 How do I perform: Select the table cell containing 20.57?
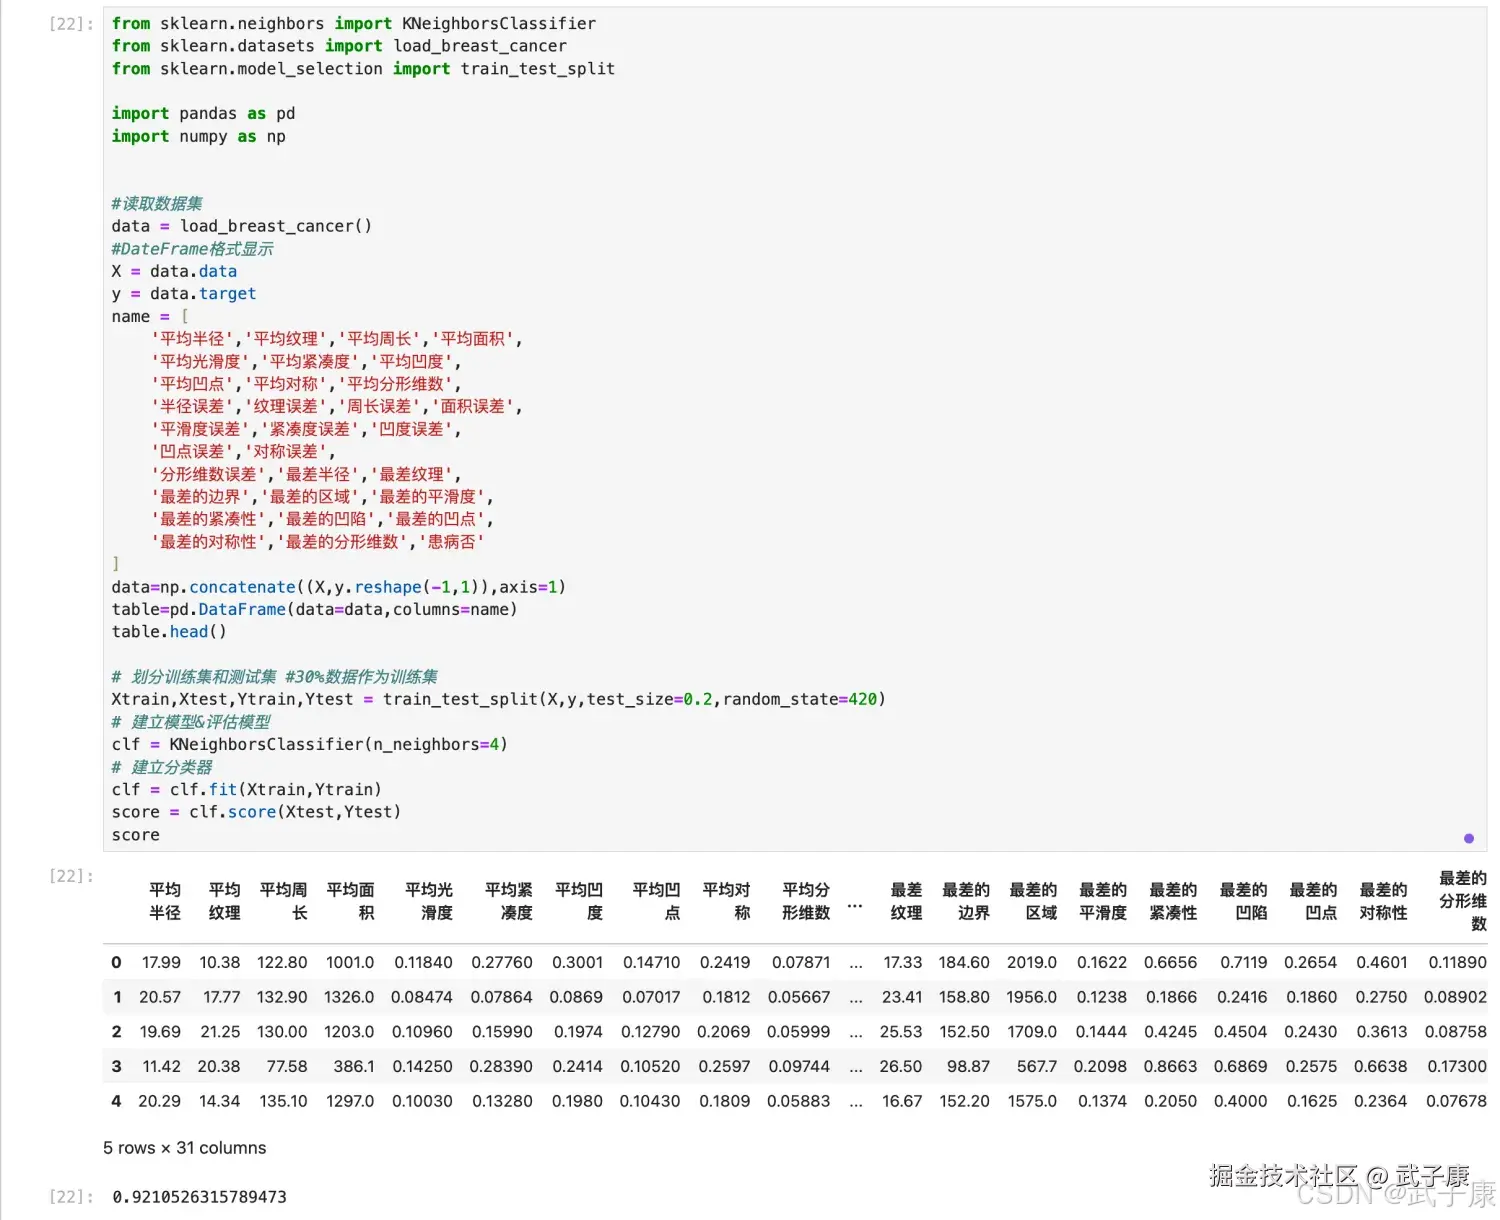(x=160, y=997)
